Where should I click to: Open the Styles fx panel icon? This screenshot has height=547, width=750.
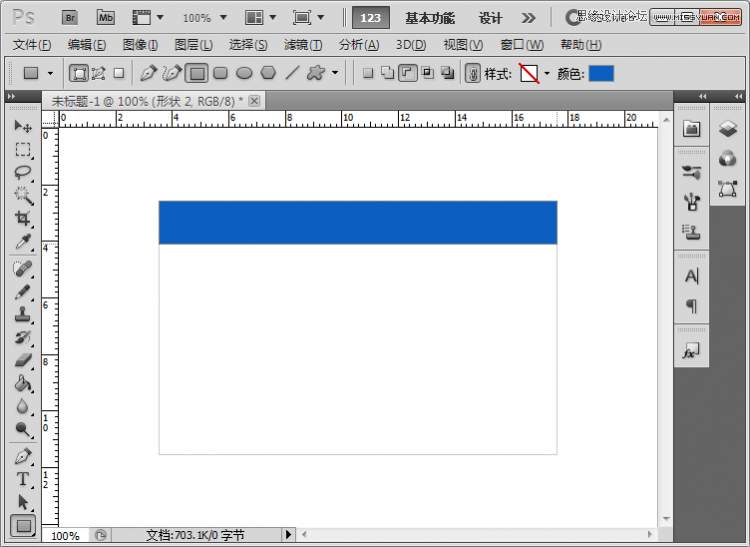click(691, 351)
